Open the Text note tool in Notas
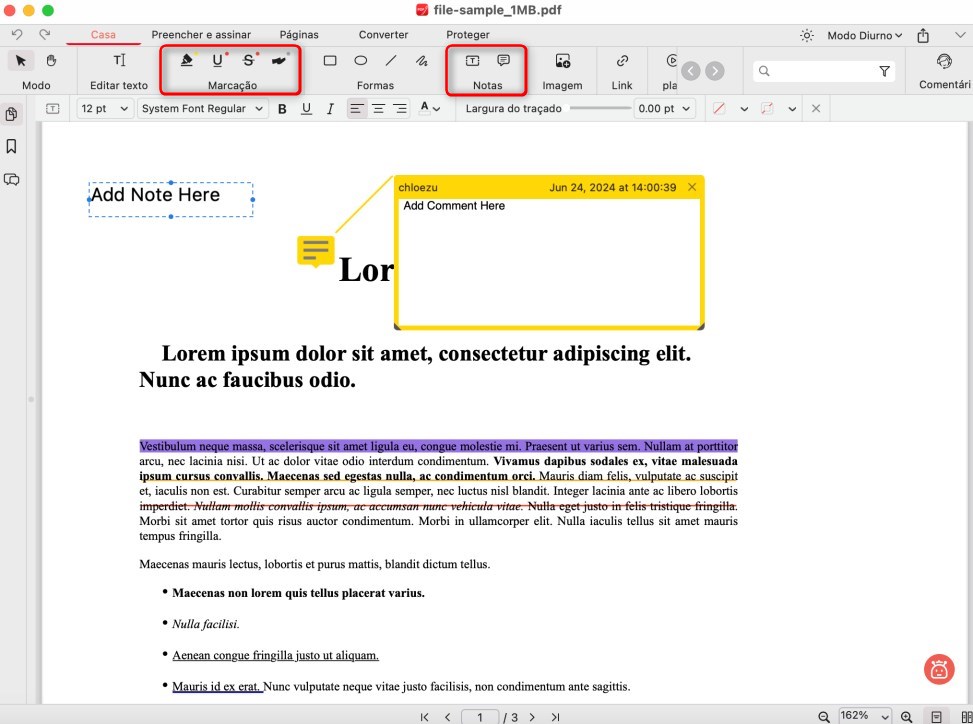This screenshot has height=724, width=973. [x=474, y=61]
